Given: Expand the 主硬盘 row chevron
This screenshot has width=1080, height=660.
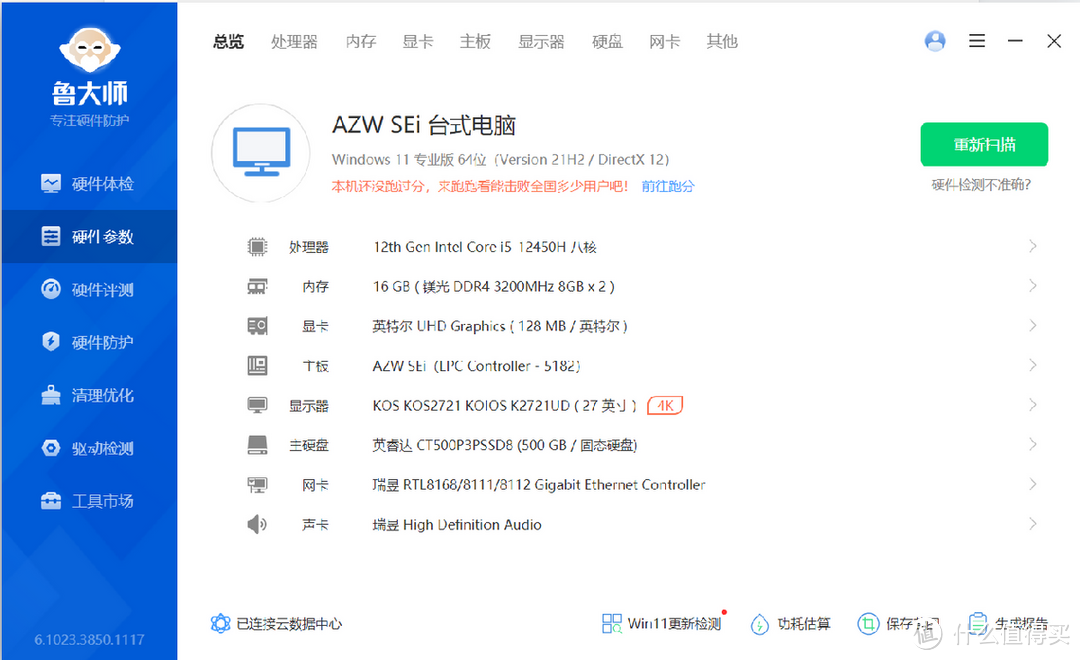Looking at the screenshot, I should coord(1032,444).
